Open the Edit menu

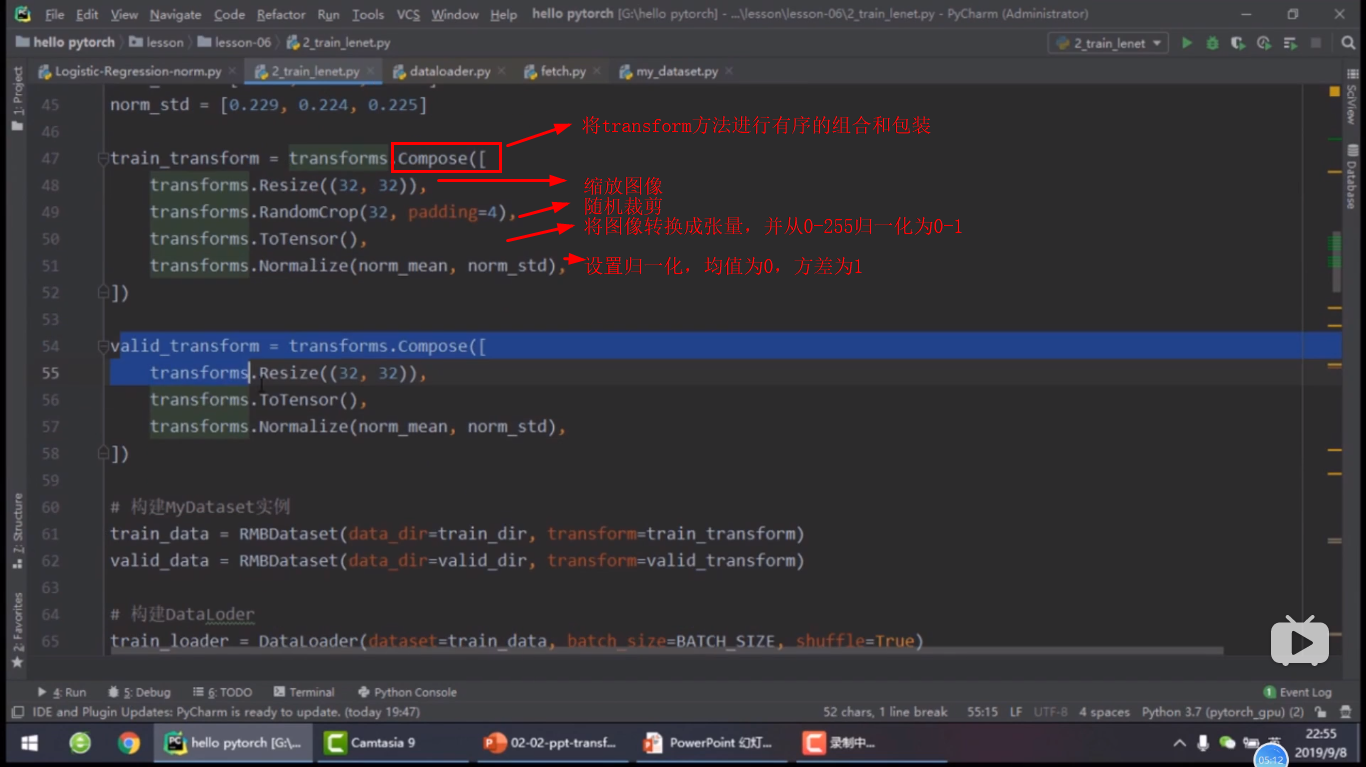pos(87,15)
